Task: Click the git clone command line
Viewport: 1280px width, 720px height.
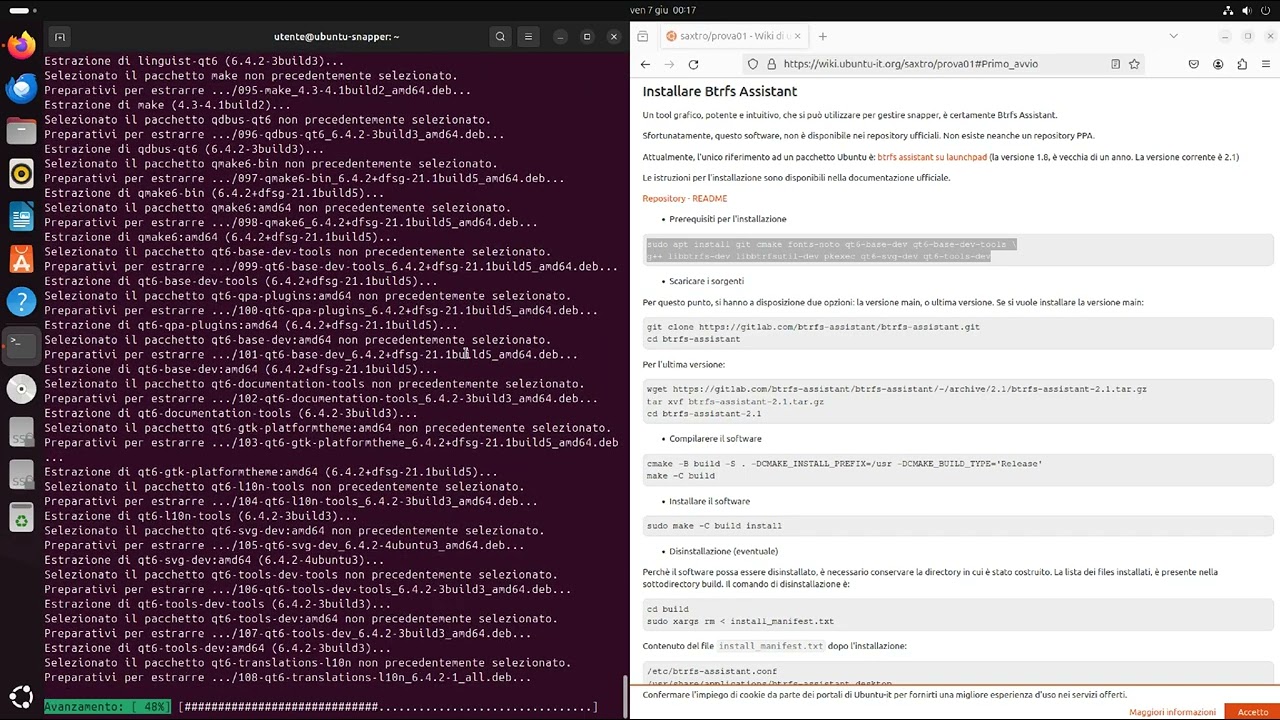Action: [x=813, y=327]
